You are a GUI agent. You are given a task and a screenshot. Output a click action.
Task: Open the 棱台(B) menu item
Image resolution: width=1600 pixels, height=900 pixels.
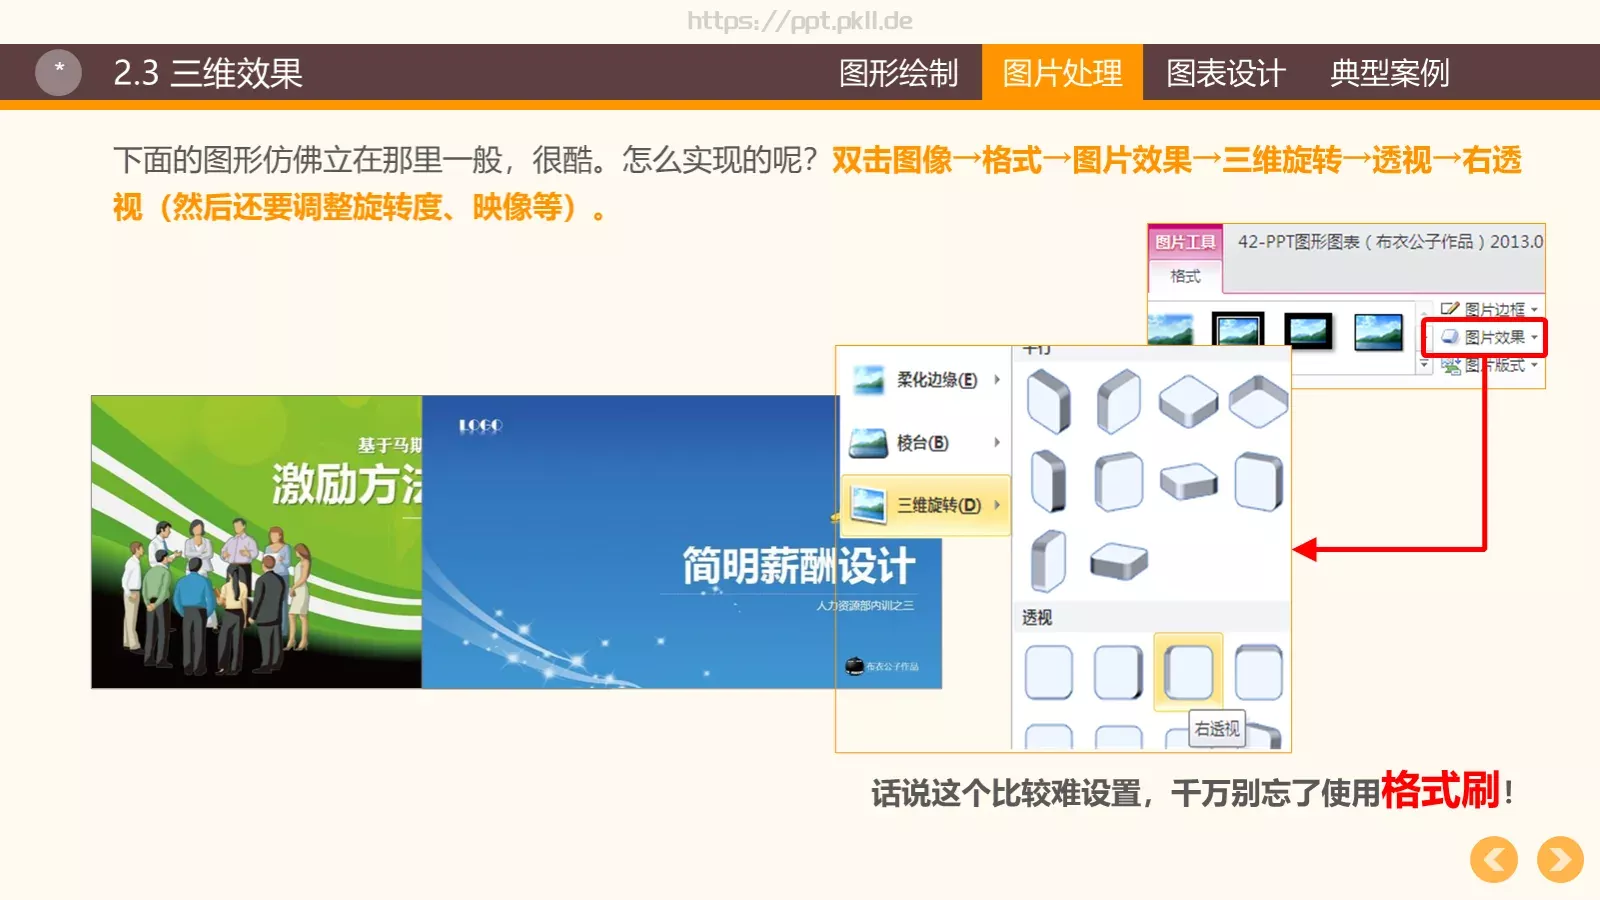(923, 442)
